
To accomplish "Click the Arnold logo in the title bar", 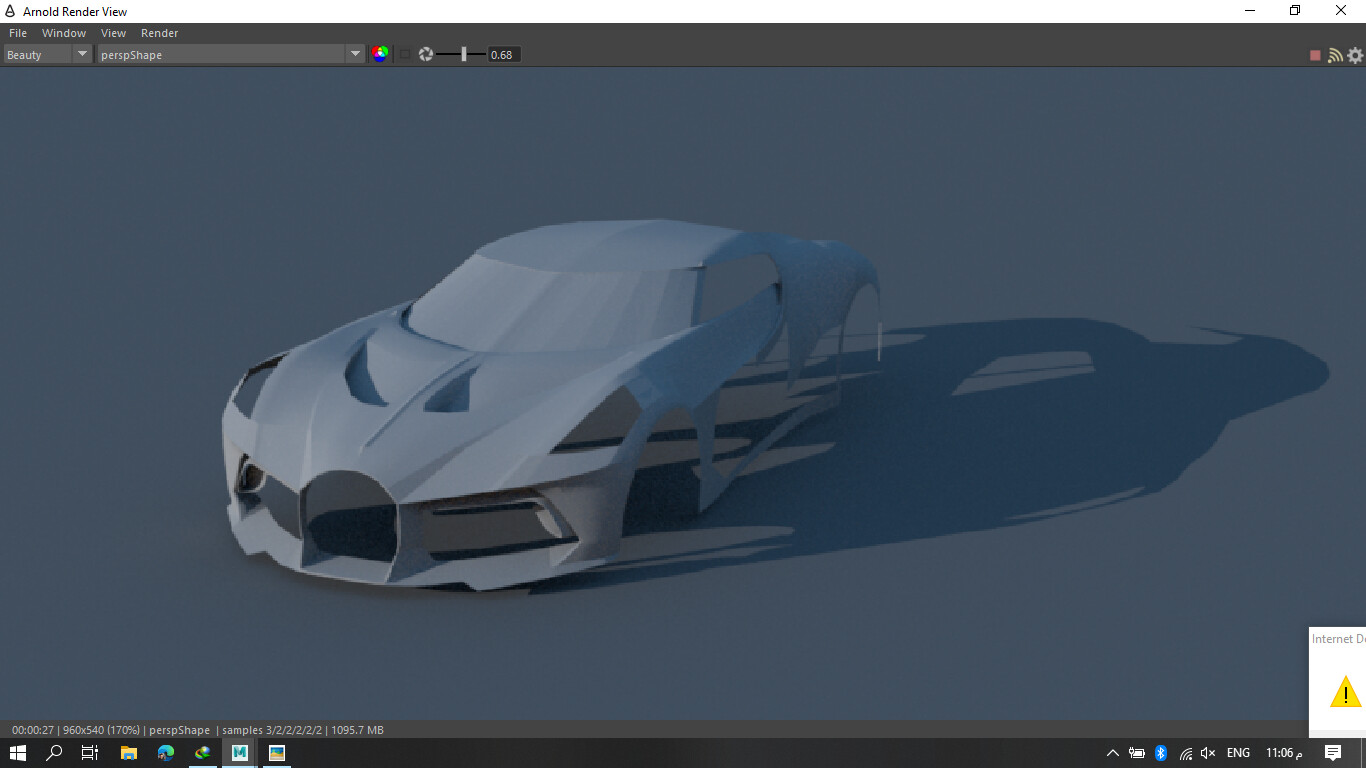I will [10, 11].
